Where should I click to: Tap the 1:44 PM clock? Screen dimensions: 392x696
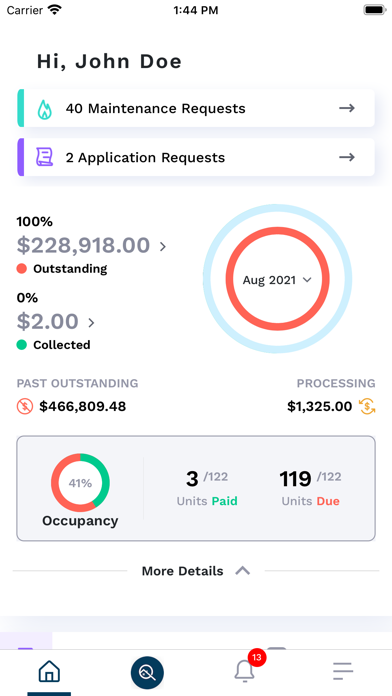click(x=196, y=11)
